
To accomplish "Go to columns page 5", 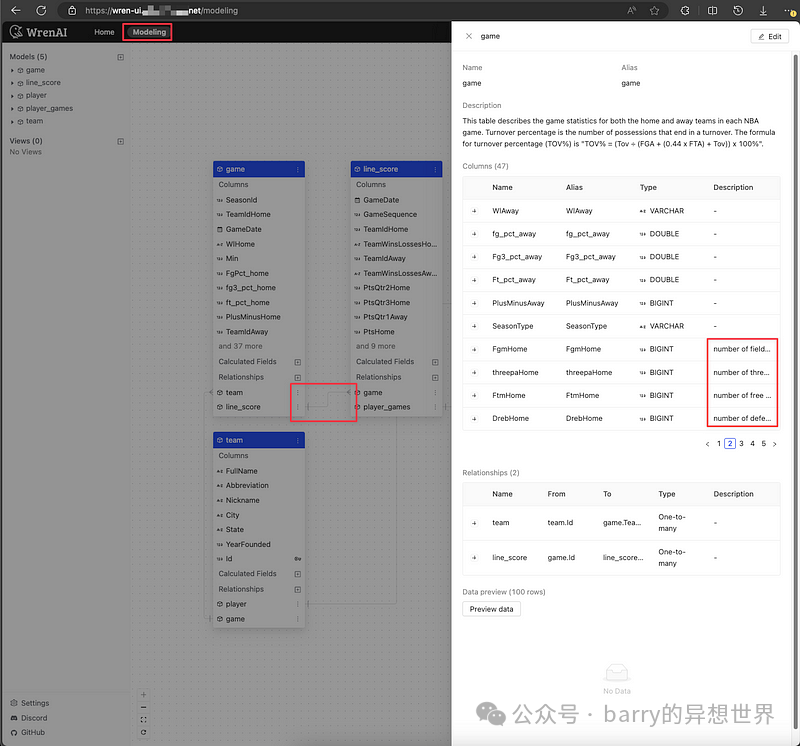I will 764,443.
